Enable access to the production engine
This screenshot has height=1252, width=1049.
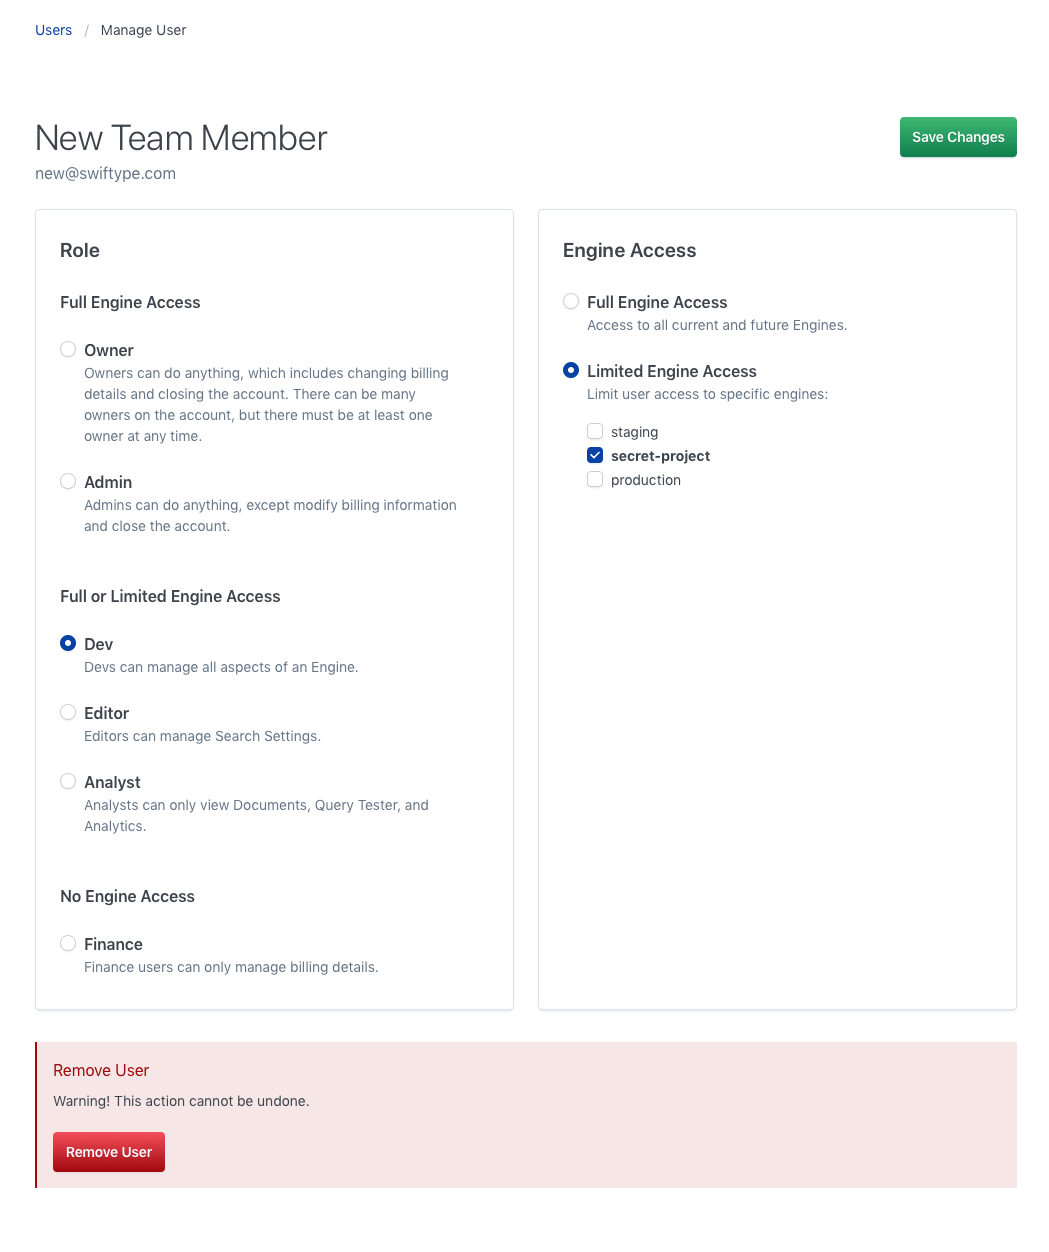point(595,479)
